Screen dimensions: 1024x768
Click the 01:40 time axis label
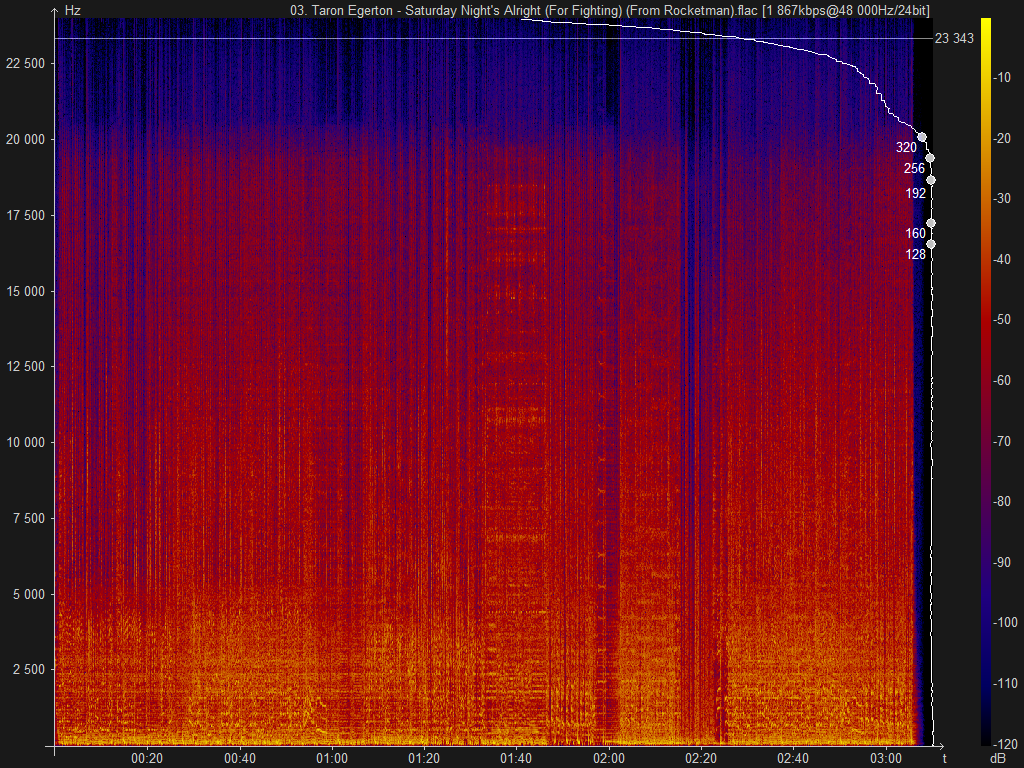(x=517, y=759)
